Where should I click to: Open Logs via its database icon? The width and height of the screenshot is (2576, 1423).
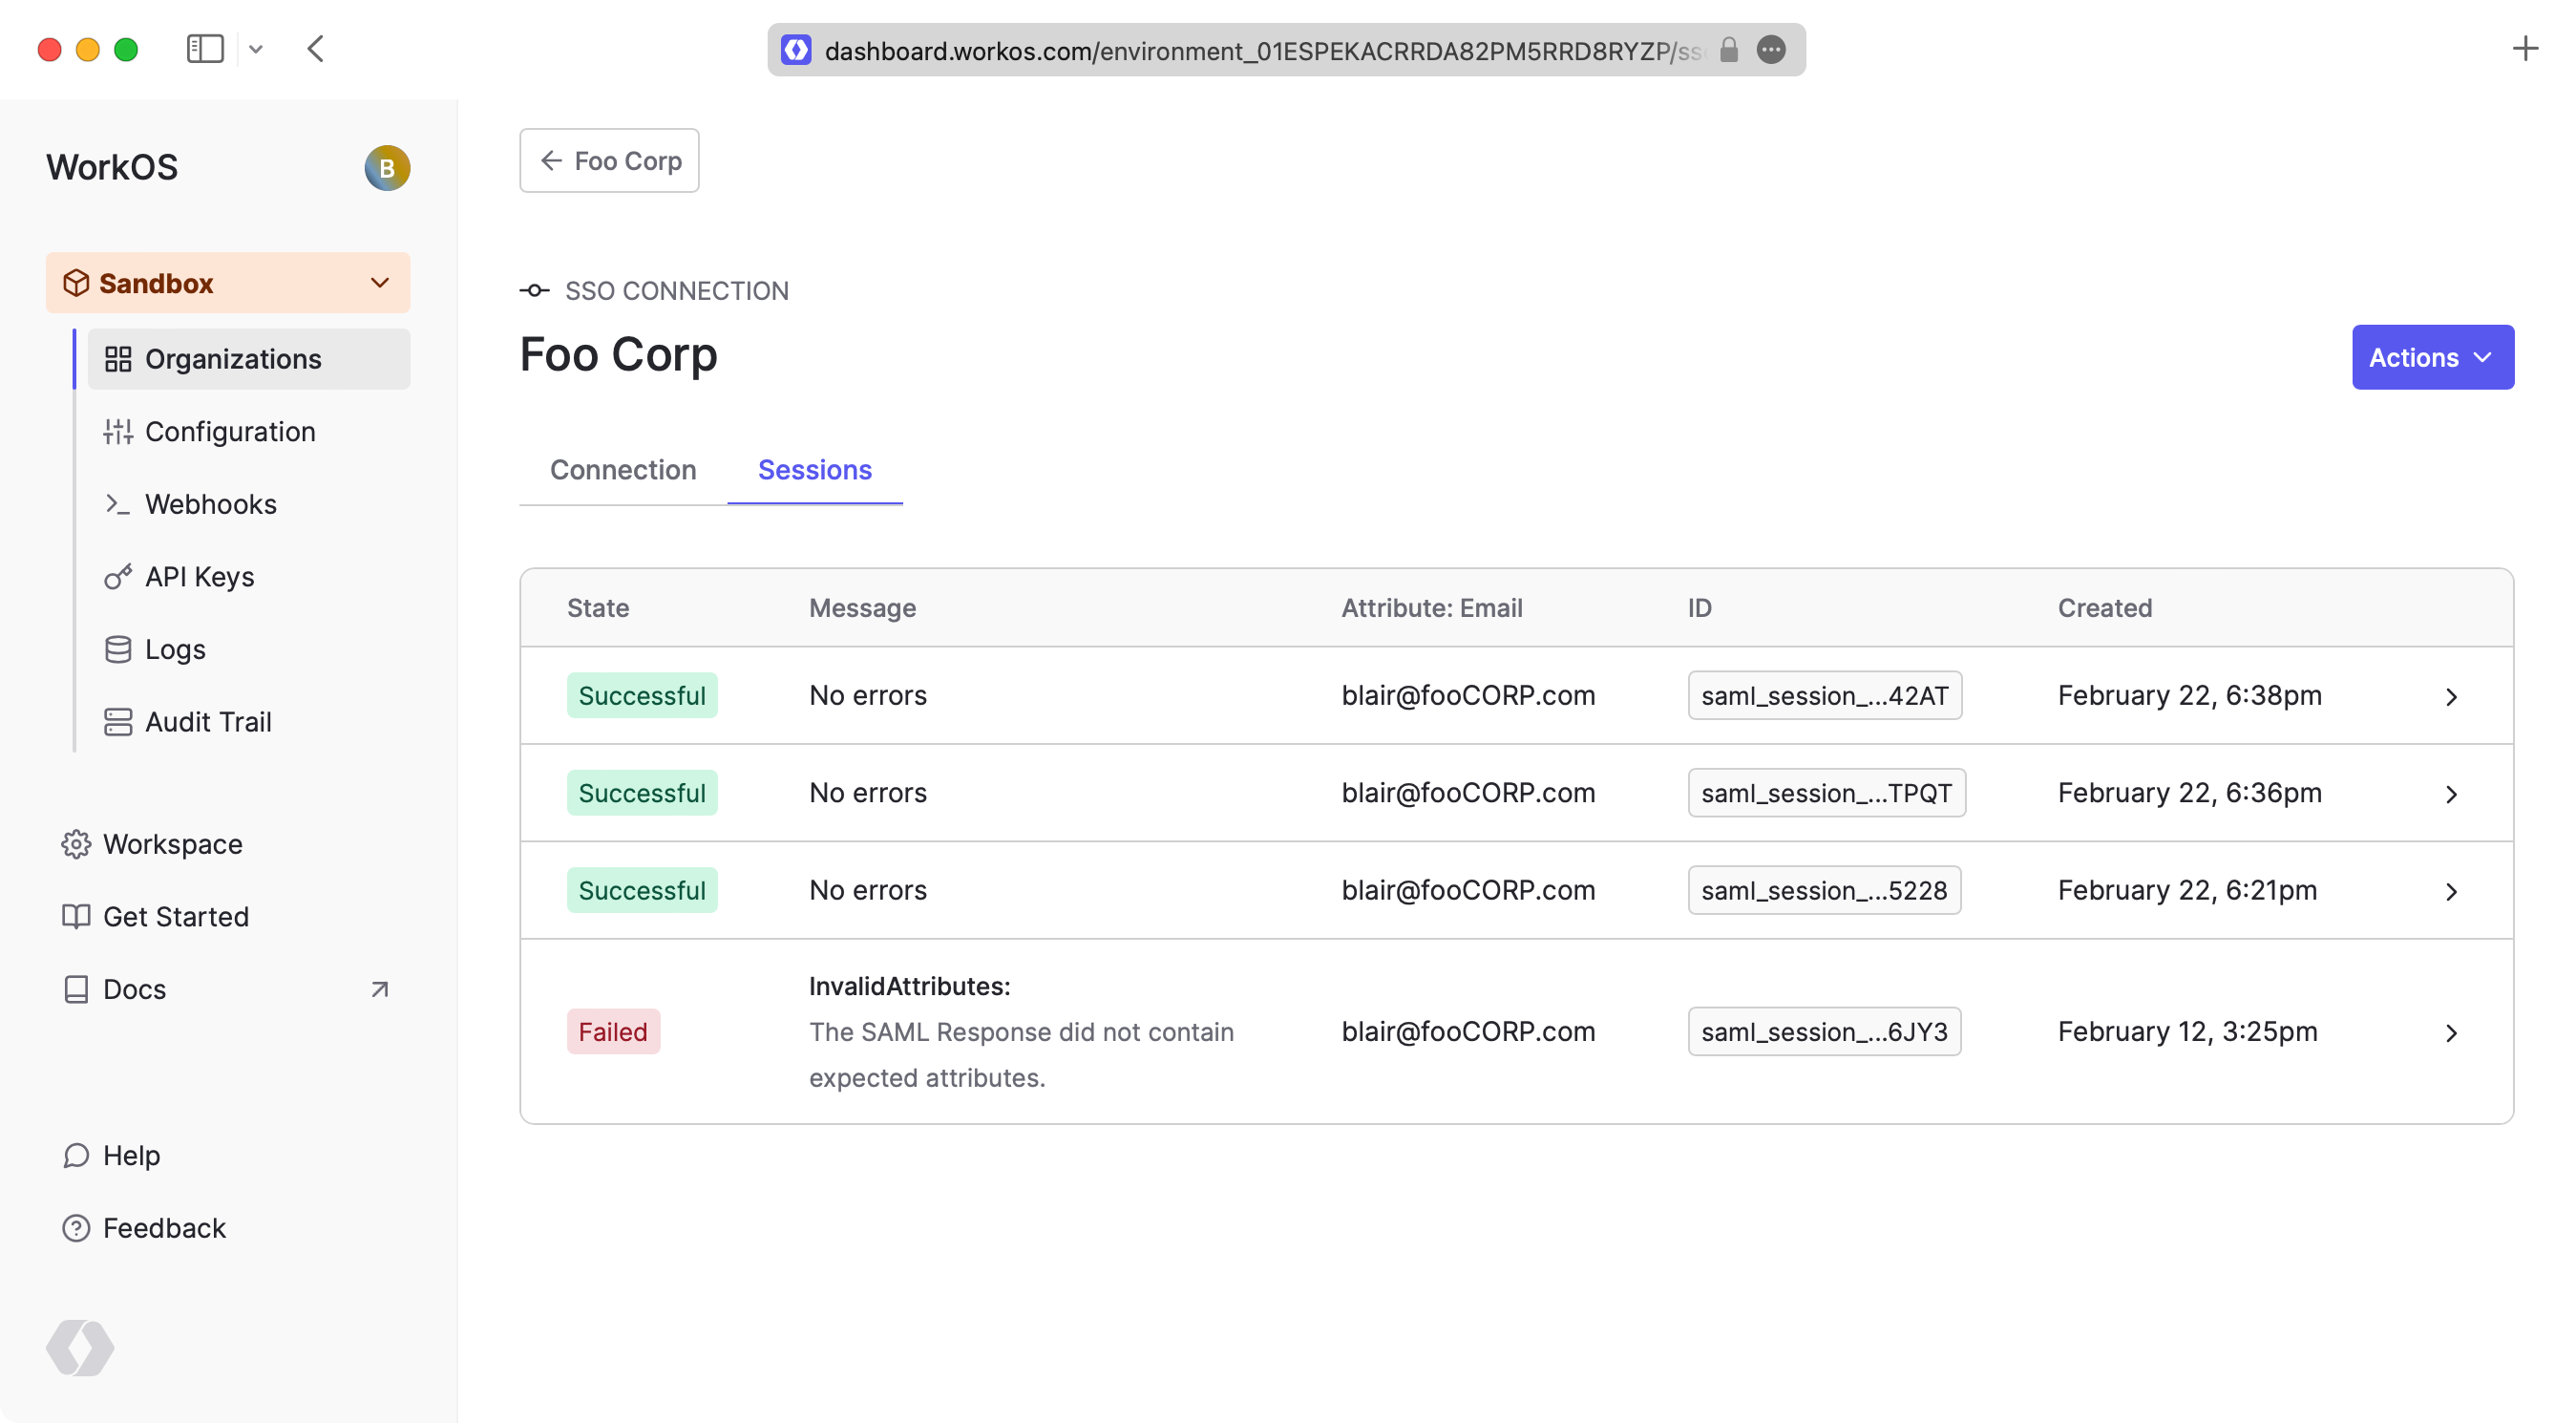click(x=117, y=650)
